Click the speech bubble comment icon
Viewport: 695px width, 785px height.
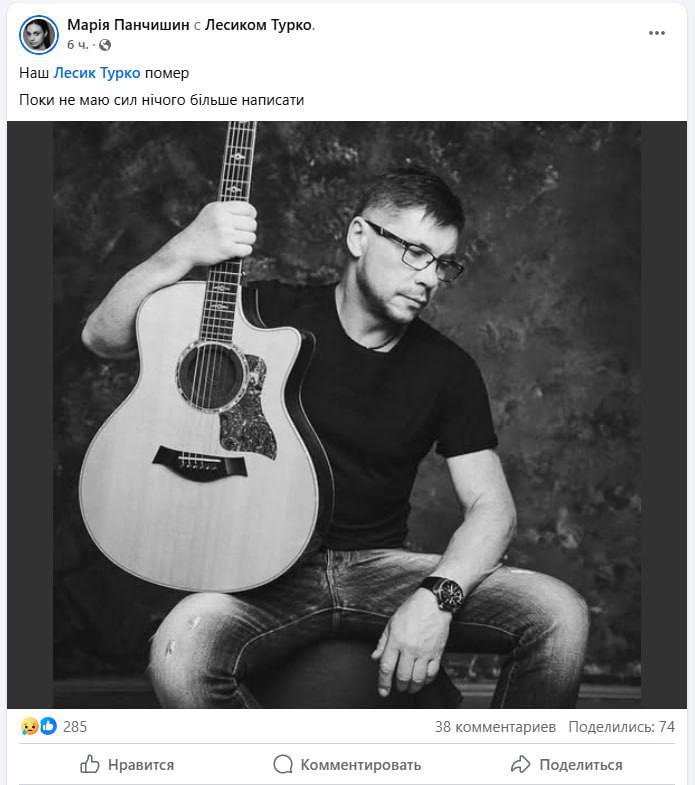tap(283, 764)
